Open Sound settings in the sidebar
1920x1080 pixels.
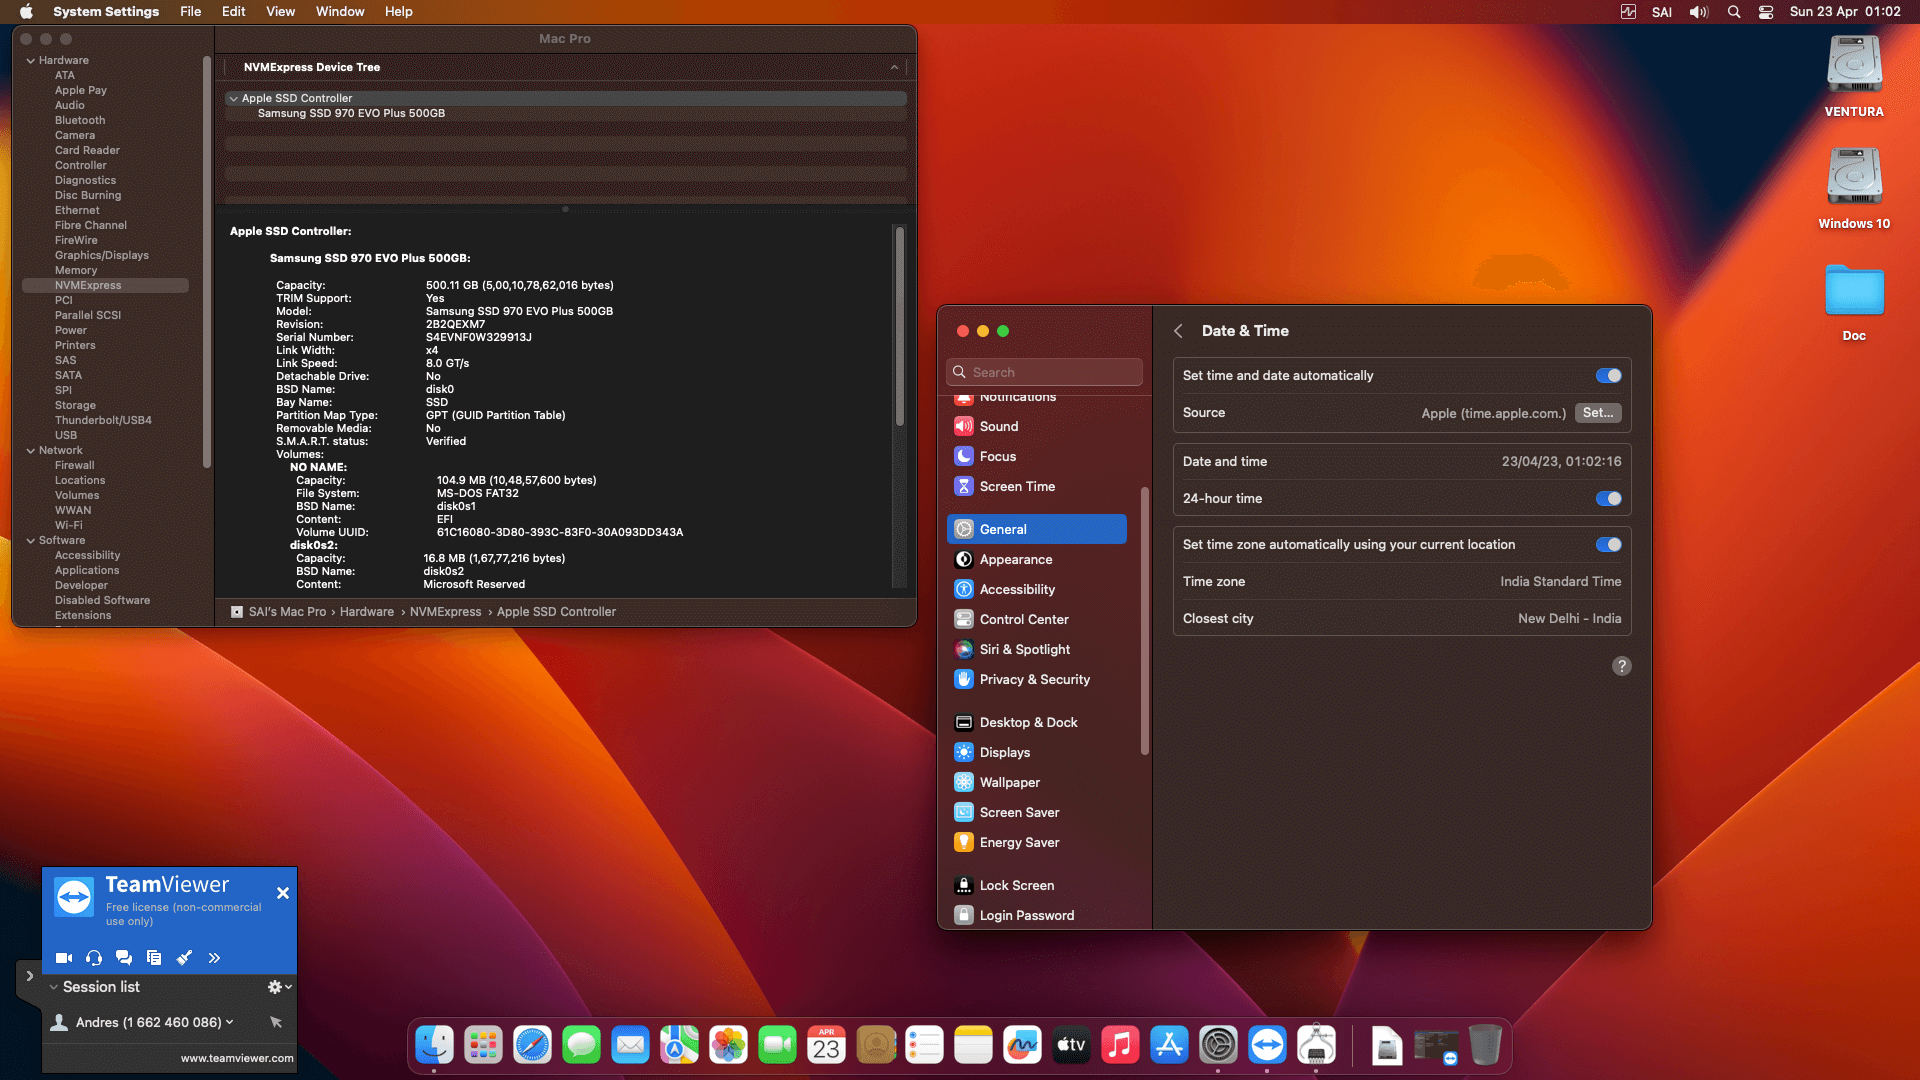[x=998, y=426]
